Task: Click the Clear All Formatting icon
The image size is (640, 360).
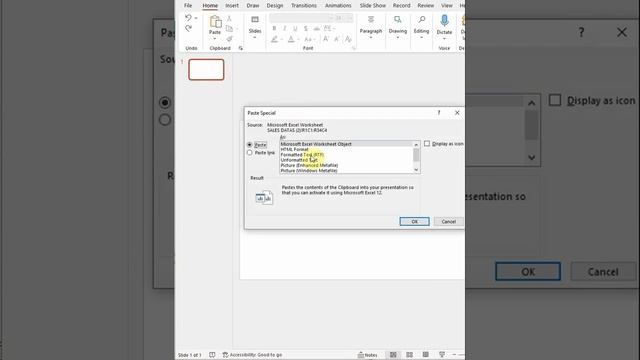Action: [348, 39]
